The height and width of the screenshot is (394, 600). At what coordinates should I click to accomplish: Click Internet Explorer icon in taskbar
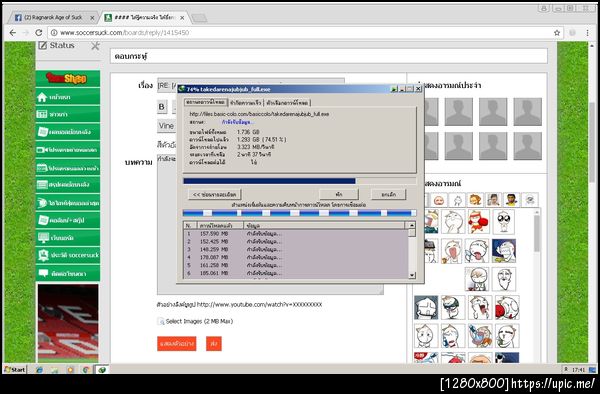[x=39, y=370]
